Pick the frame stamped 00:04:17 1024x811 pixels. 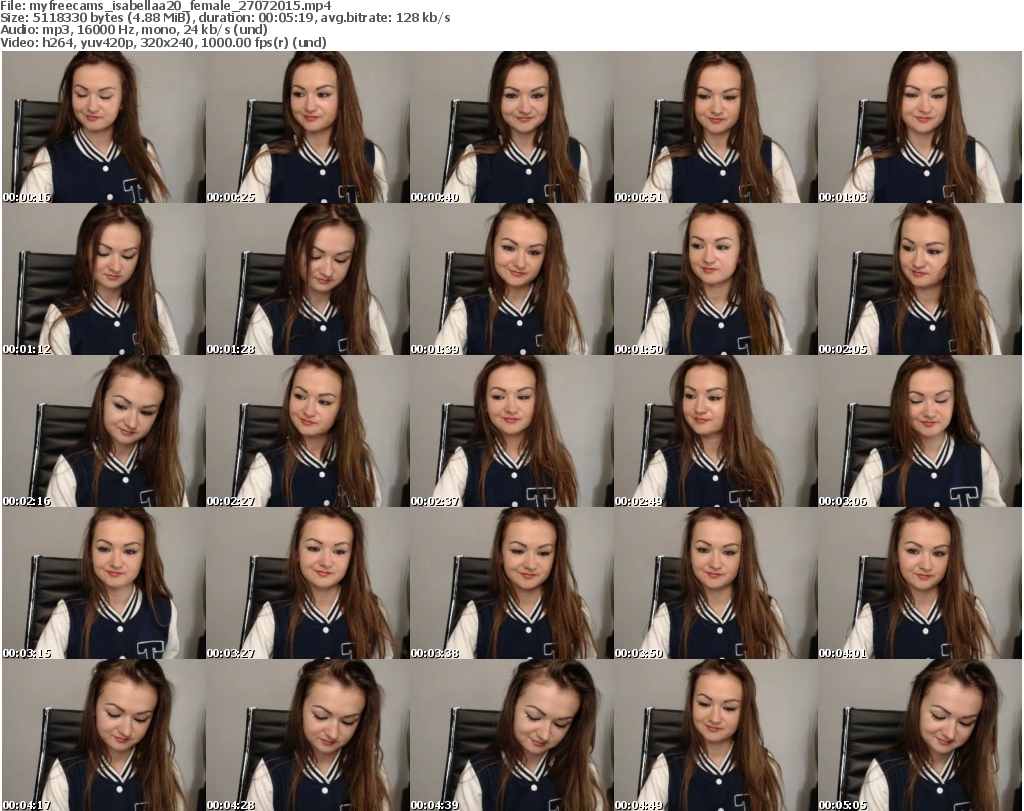point(104,735)
